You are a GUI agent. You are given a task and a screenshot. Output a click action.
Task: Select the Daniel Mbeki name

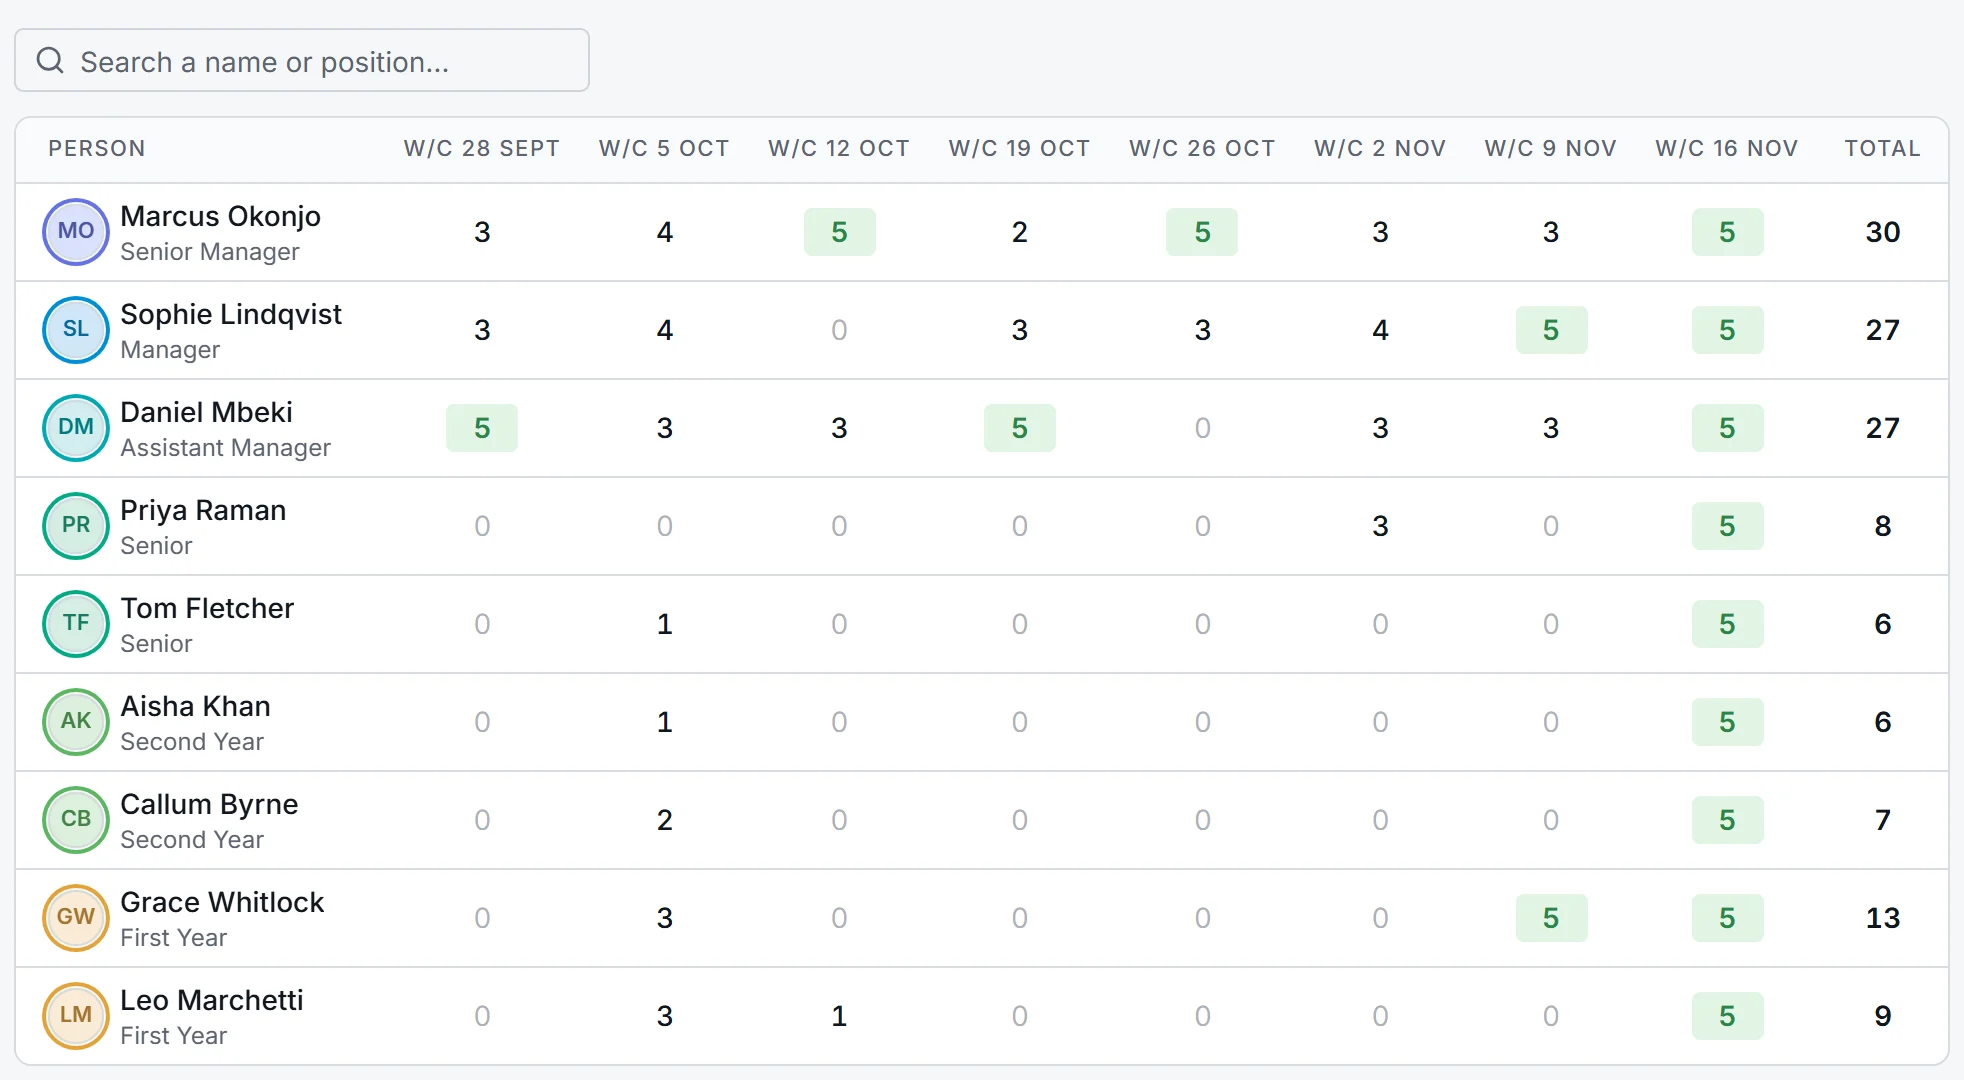tap(207, 412)
